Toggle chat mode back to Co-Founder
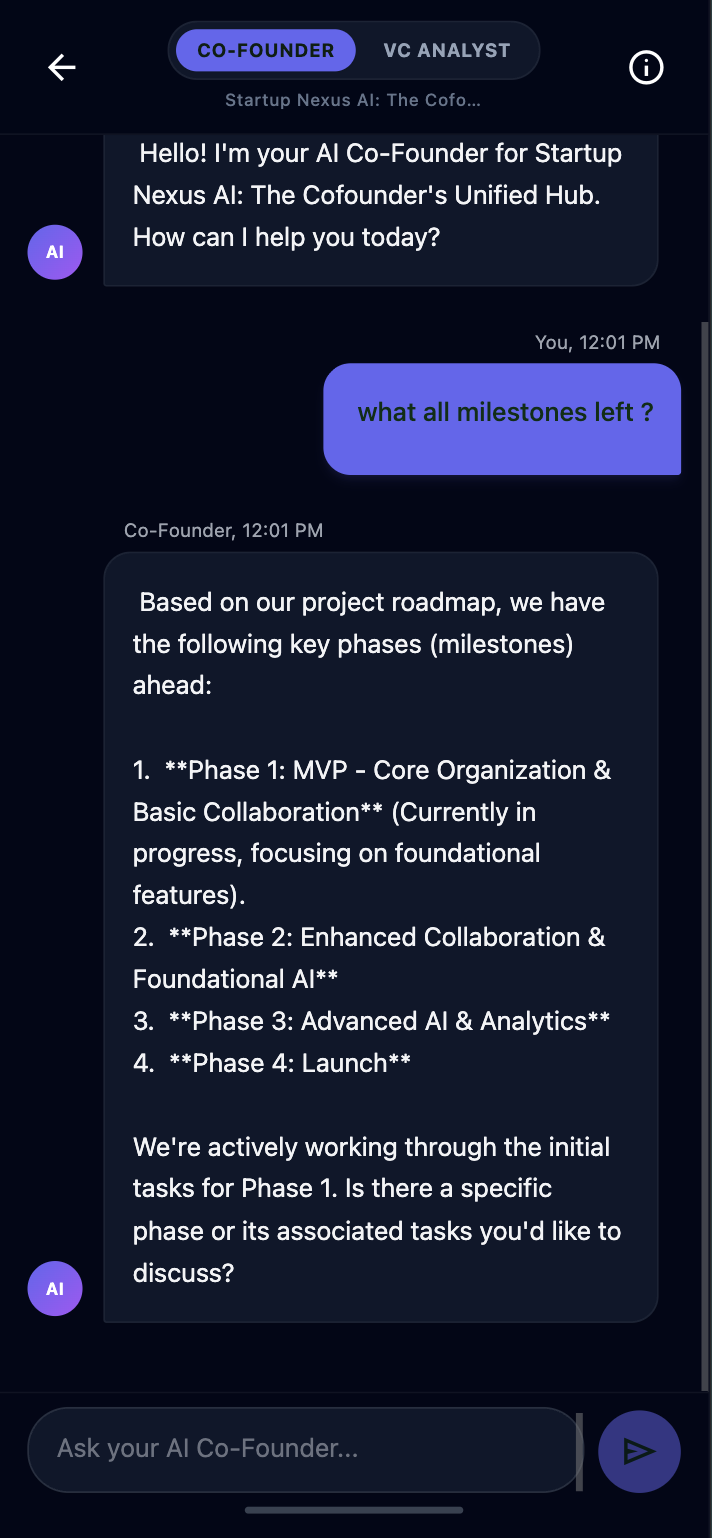 (x=265, y=50)
